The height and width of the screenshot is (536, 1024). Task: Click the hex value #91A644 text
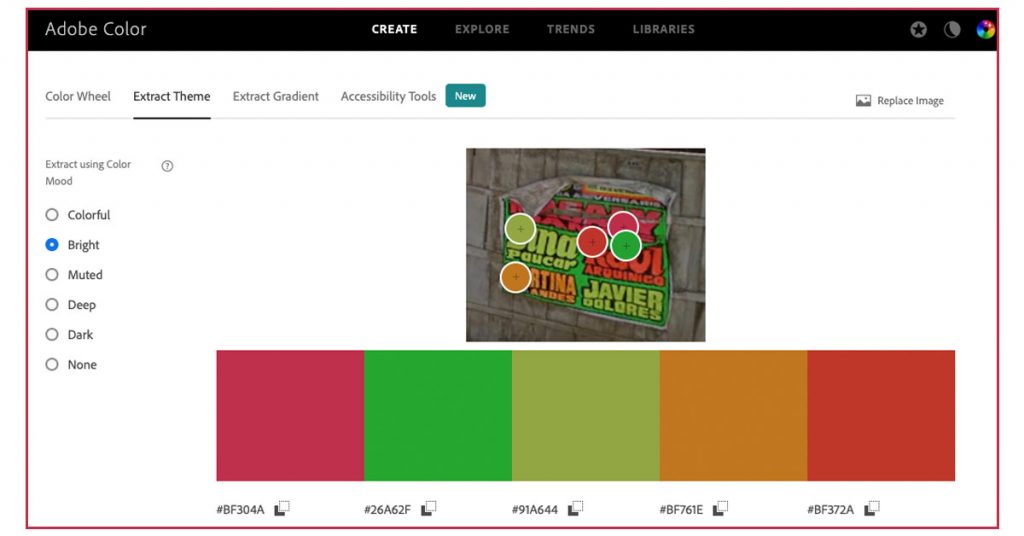(x=535, y=510)
